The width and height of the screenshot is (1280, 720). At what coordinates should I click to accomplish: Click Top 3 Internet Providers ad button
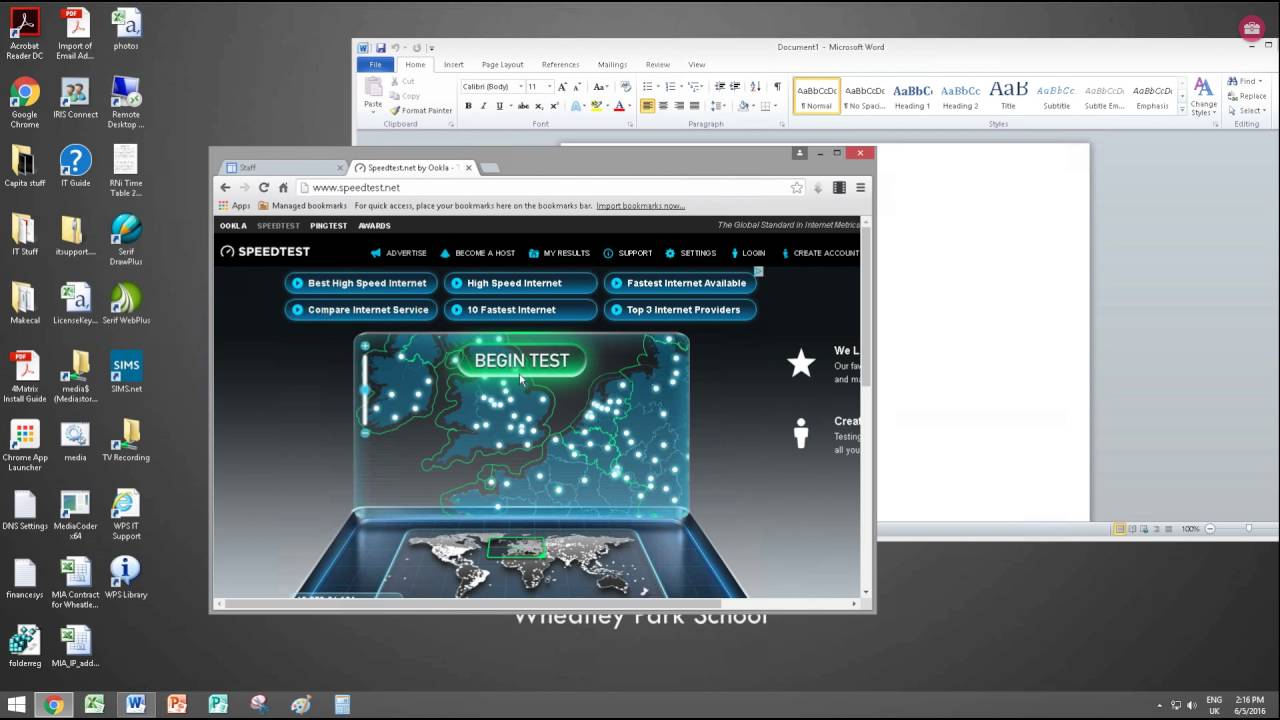pos(680,310)
